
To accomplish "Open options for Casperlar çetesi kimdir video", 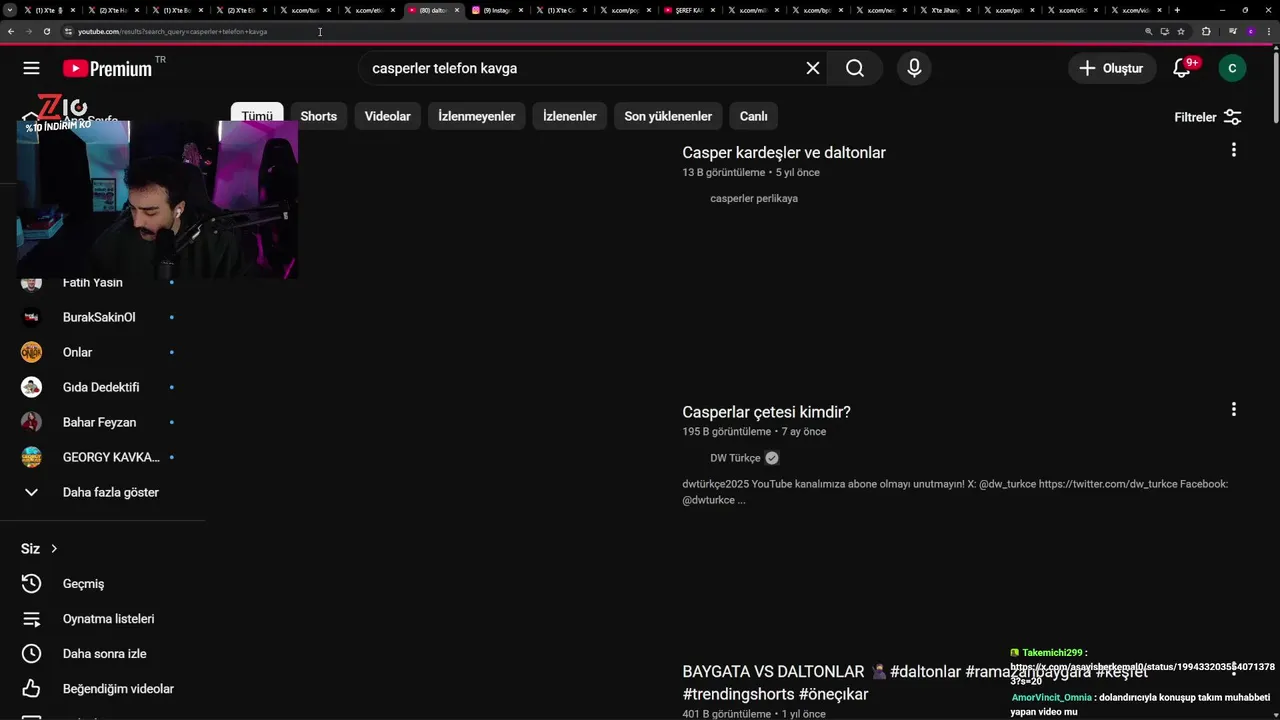I will click(x=1233, y=409).
